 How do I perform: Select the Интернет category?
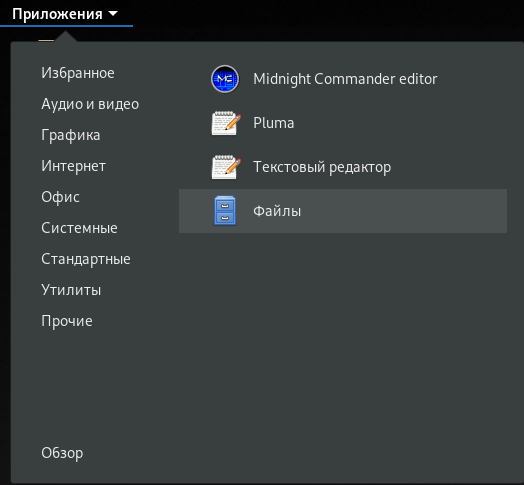click(x=74, y=166)
